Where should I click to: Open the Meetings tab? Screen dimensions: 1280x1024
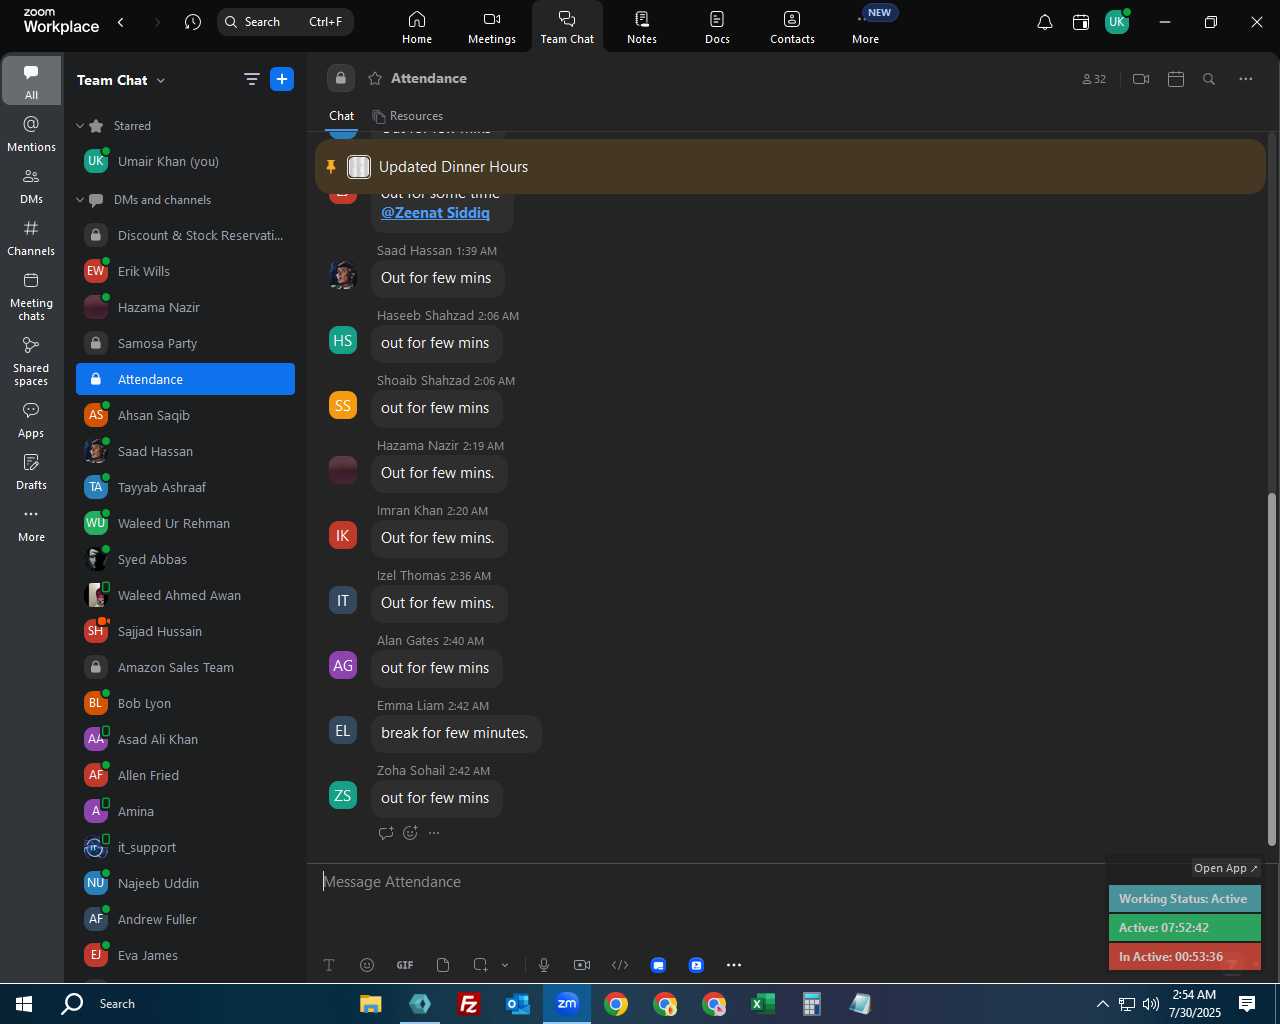492,27
